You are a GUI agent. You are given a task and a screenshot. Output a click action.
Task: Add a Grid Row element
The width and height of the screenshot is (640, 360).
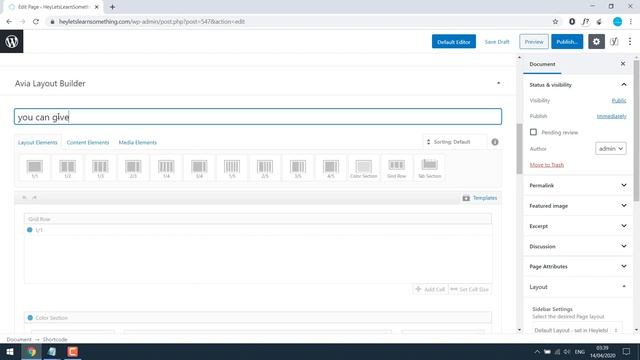click(397, 168)
